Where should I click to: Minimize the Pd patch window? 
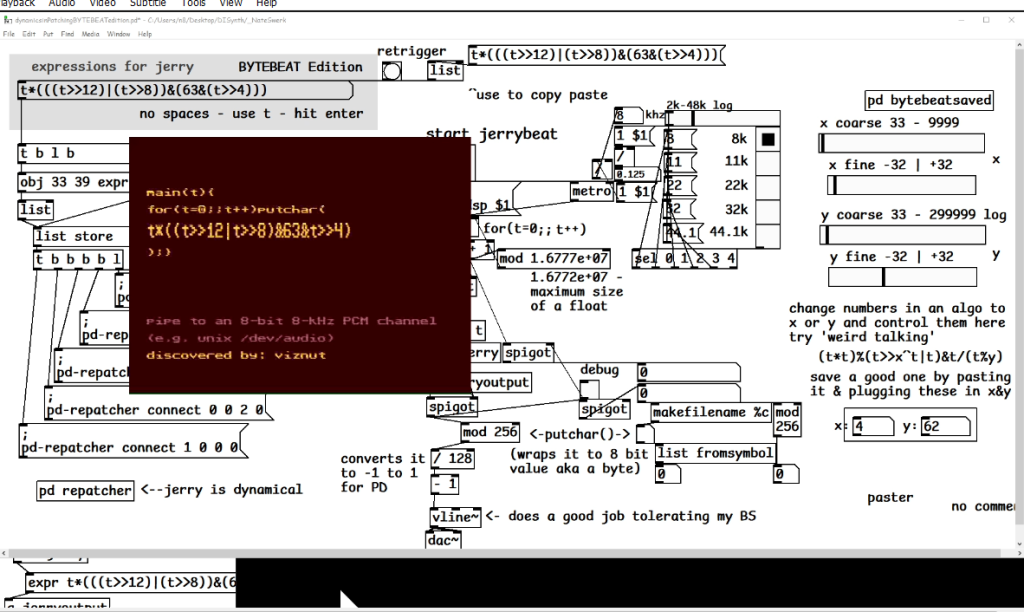click(x=961, y=20)
